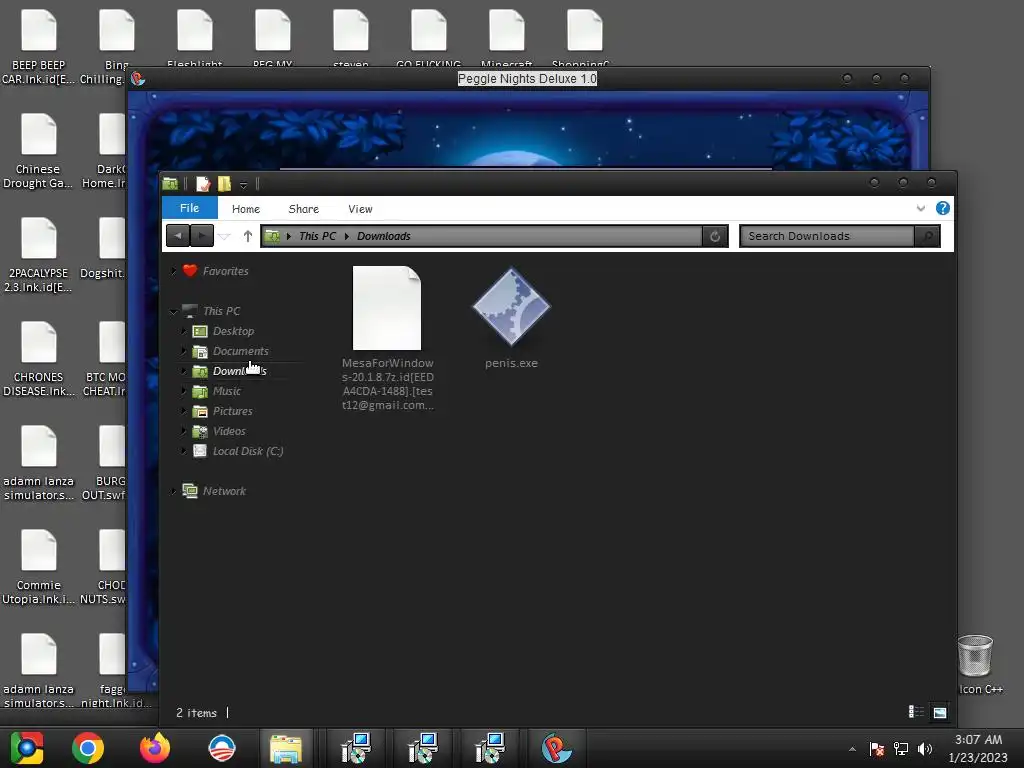Open the recent locations dropdown arrow
Screen dimensions: 1024x768
224,236
